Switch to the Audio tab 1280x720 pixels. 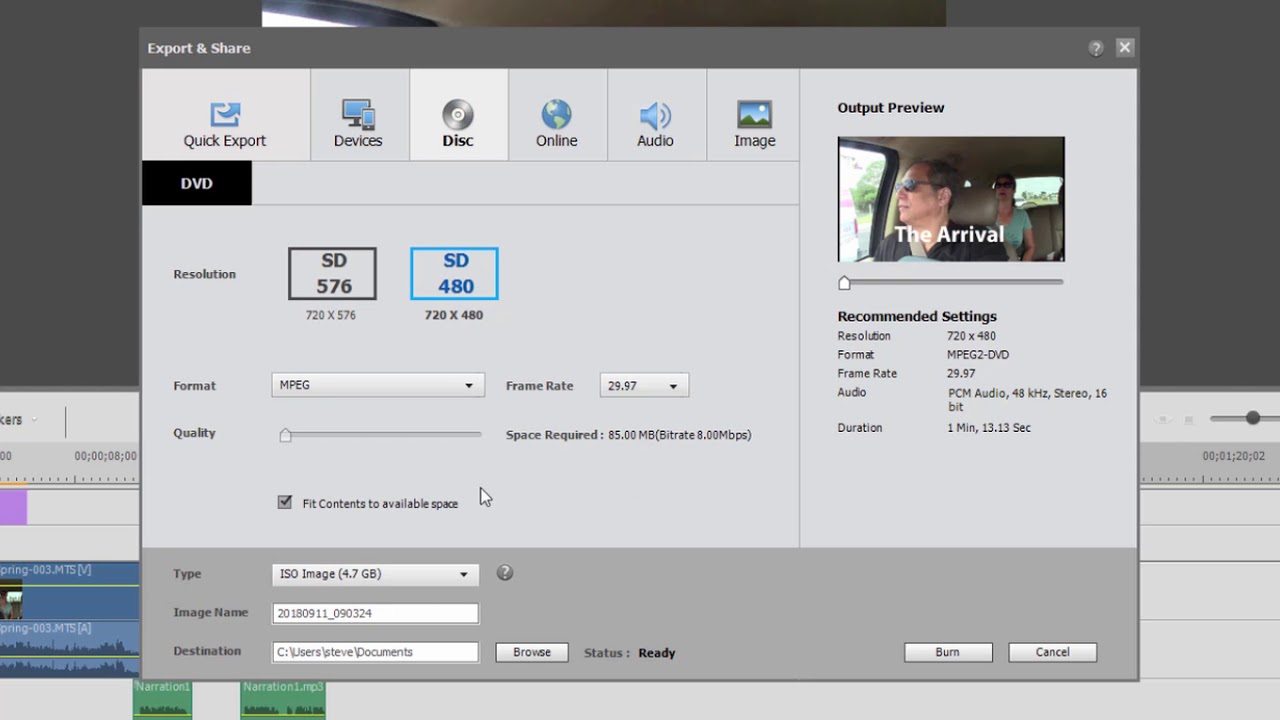point(655,115)
